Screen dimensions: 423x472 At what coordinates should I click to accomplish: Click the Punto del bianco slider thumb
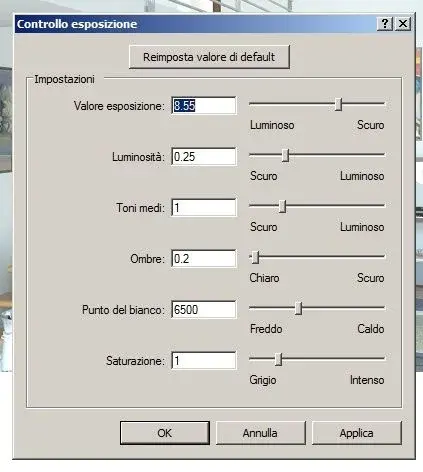[x=299, y=308]
